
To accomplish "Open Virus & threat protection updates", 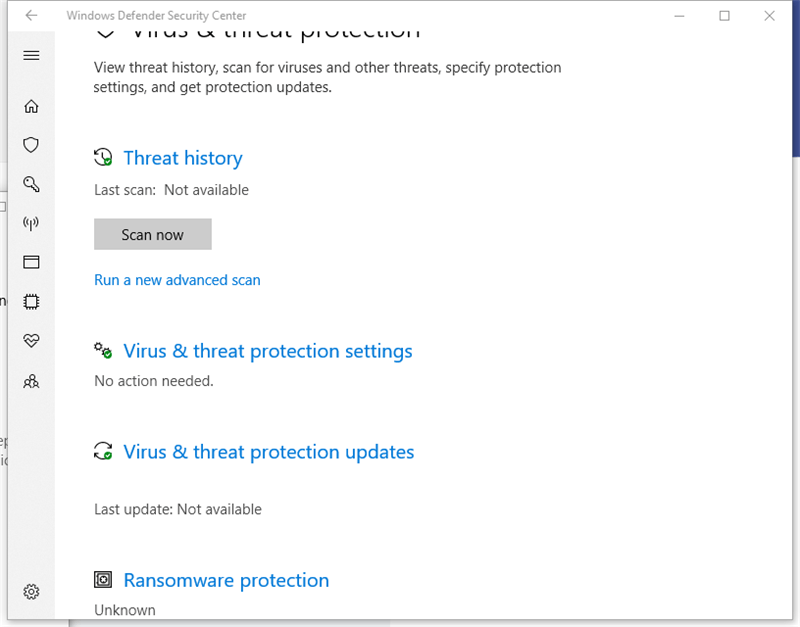I will tap(268, 452).
